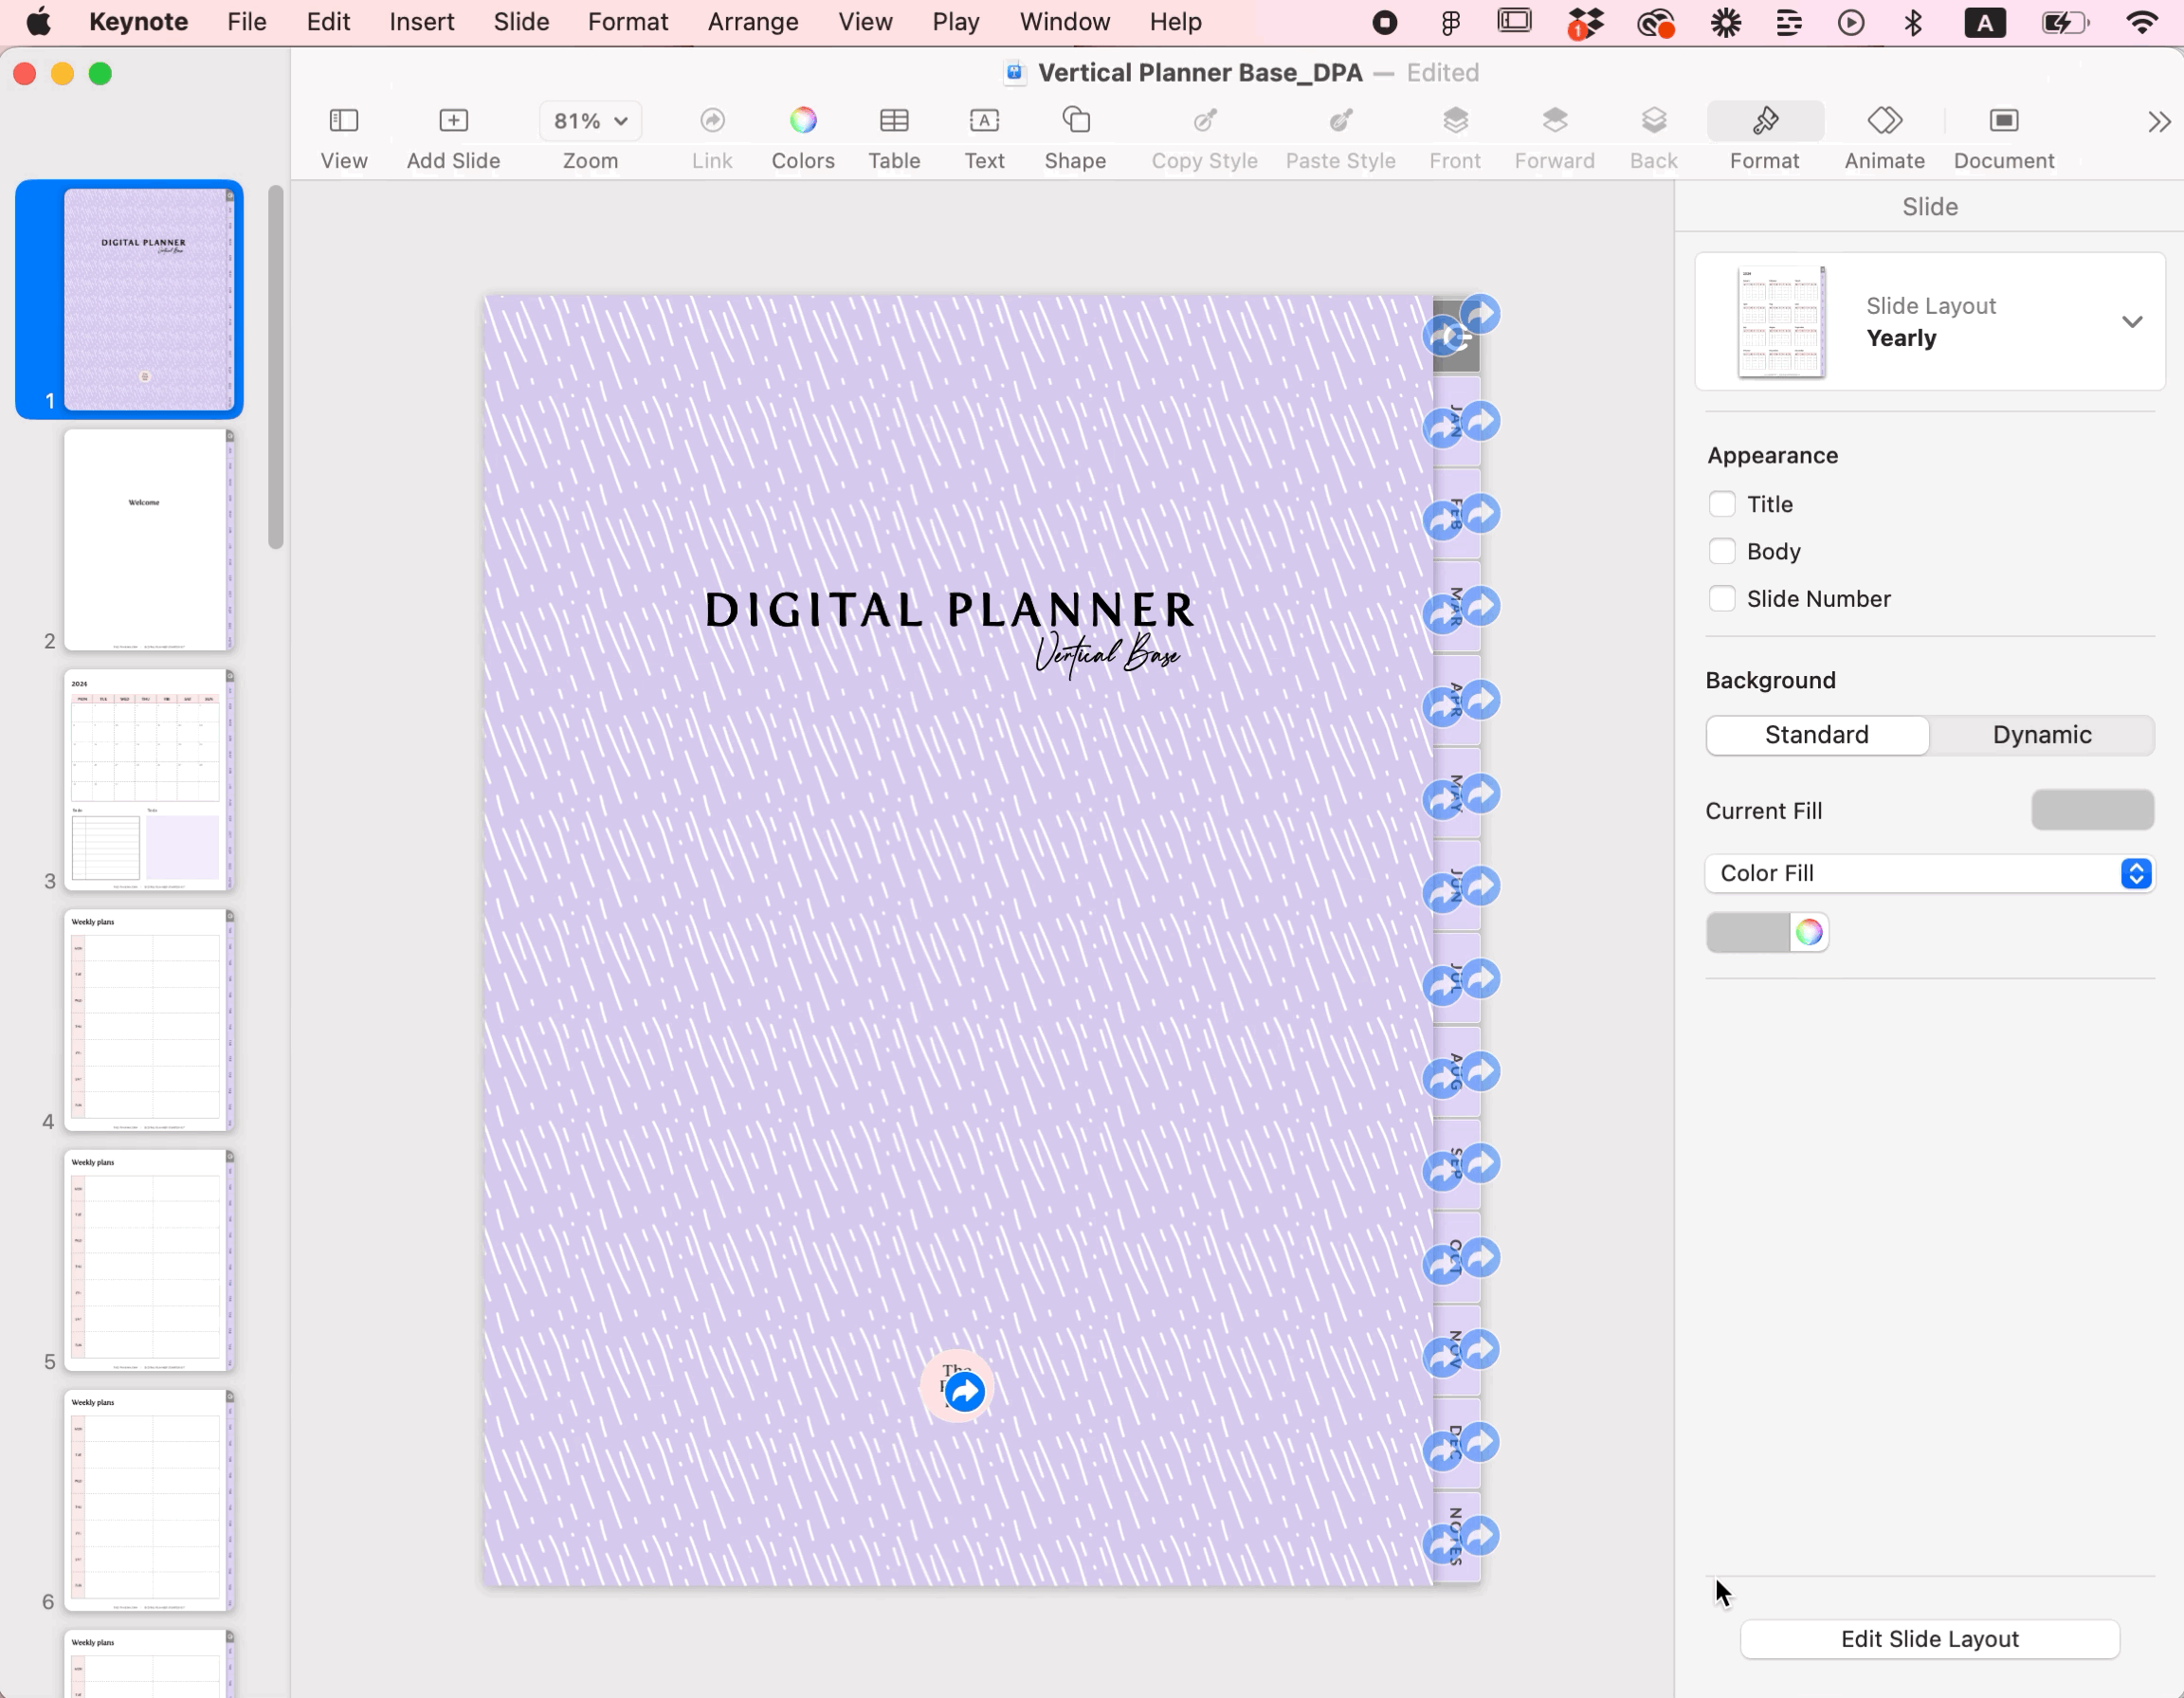The height and width of the screenshot is (1698, 2184).
Task: Click the Add Slide toolbar icon
Action: coord(453,121)
